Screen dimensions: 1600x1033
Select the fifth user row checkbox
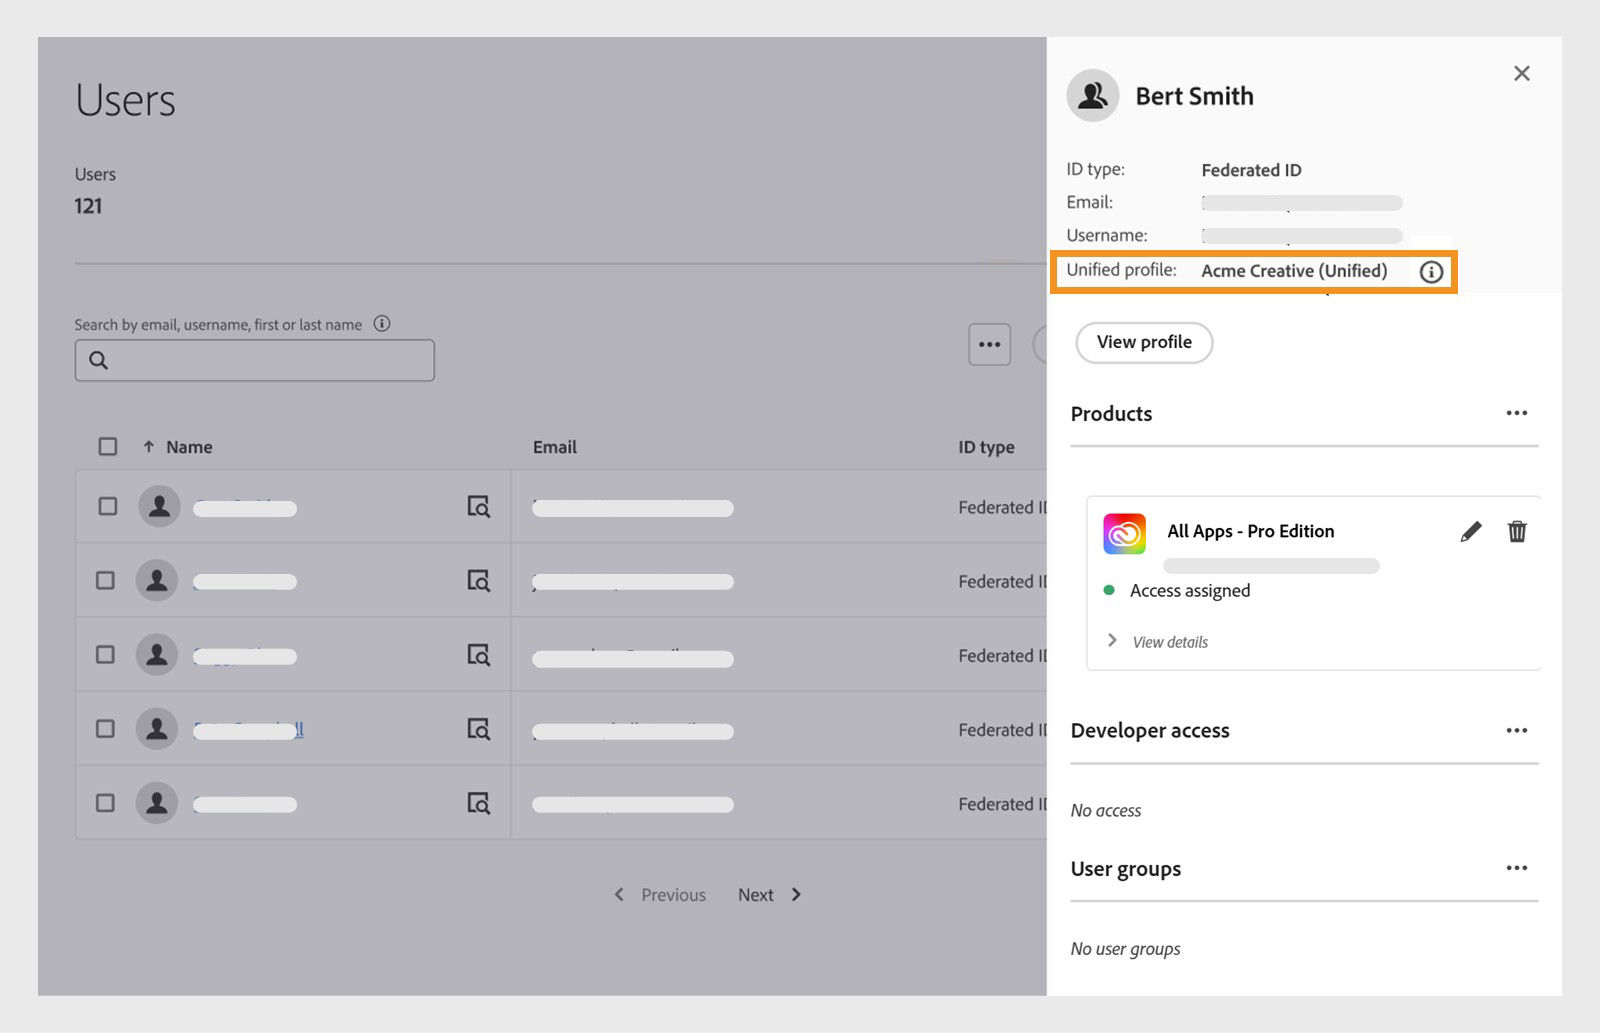pyautogui.click(x=105, y=802)
